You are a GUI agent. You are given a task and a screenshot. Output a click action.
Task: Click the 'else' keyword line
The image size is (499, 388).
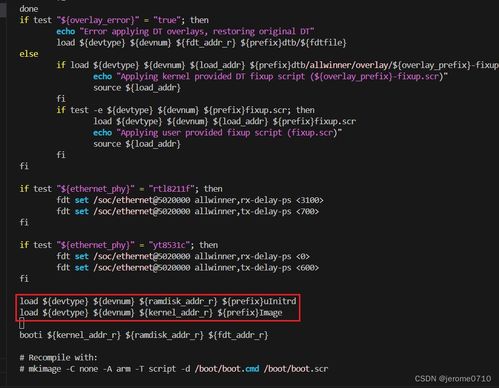[29, 54]
